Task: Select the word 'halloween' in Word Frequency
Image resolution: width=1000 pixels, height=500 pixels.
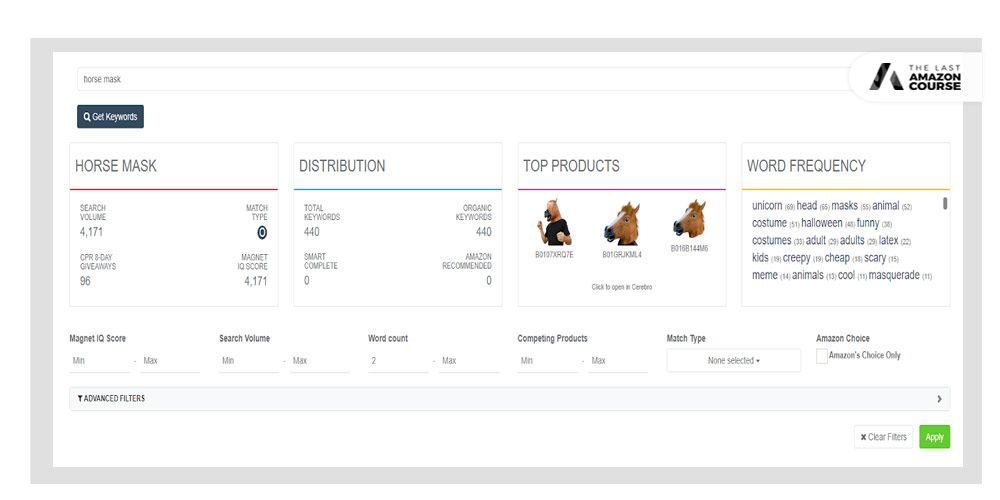Action: pos(822,223)
